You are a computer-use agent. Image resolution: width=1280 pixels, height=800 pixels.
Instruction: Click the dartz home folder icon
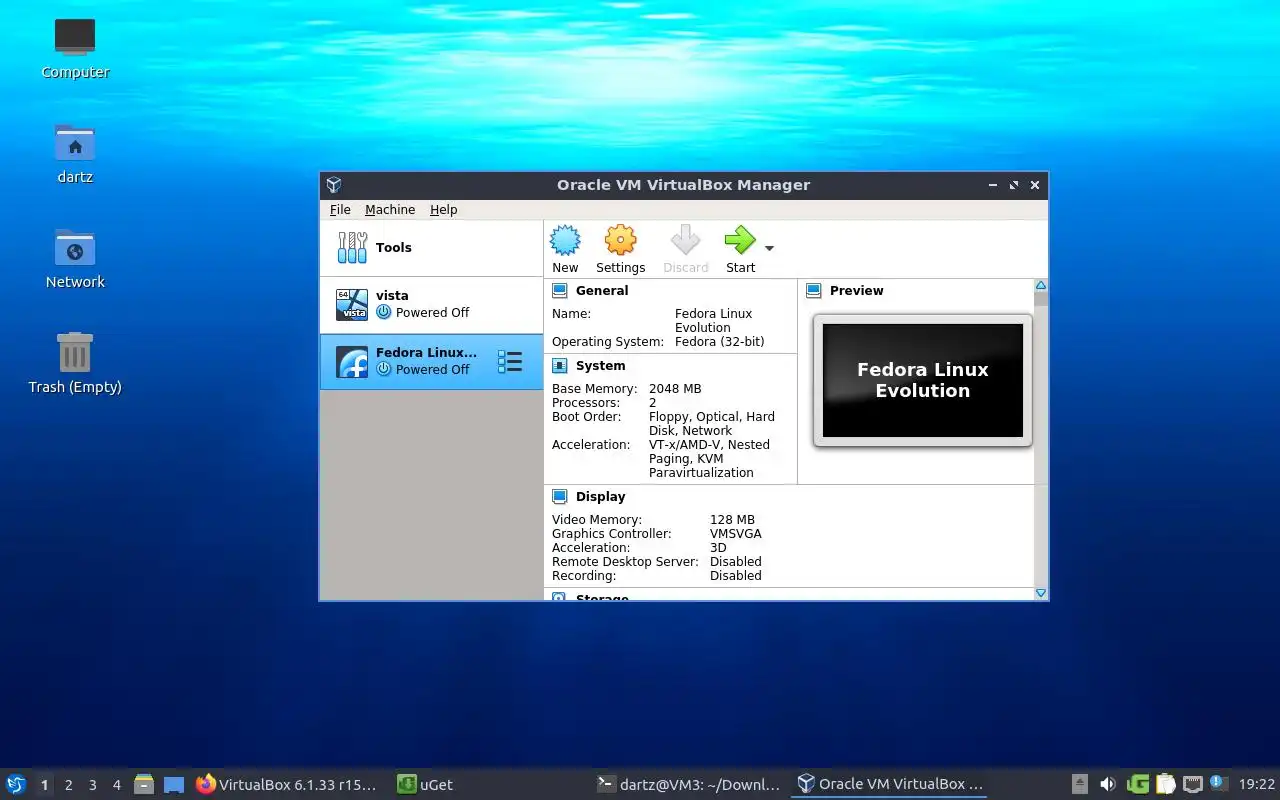click(x=75, y=143)
